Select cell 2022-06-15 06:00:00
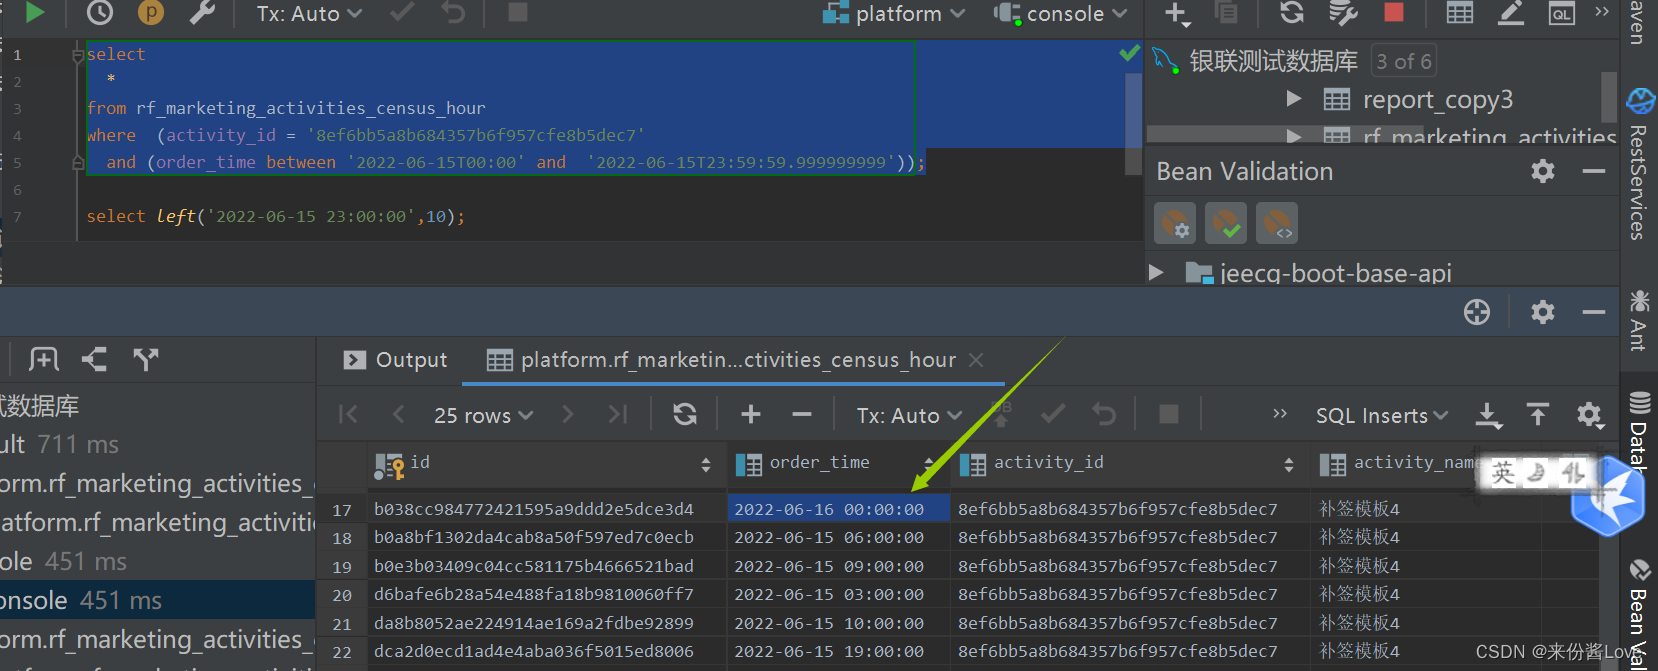Image resolution: width=1658 pixels, height=671 pixels. [838, 538]
